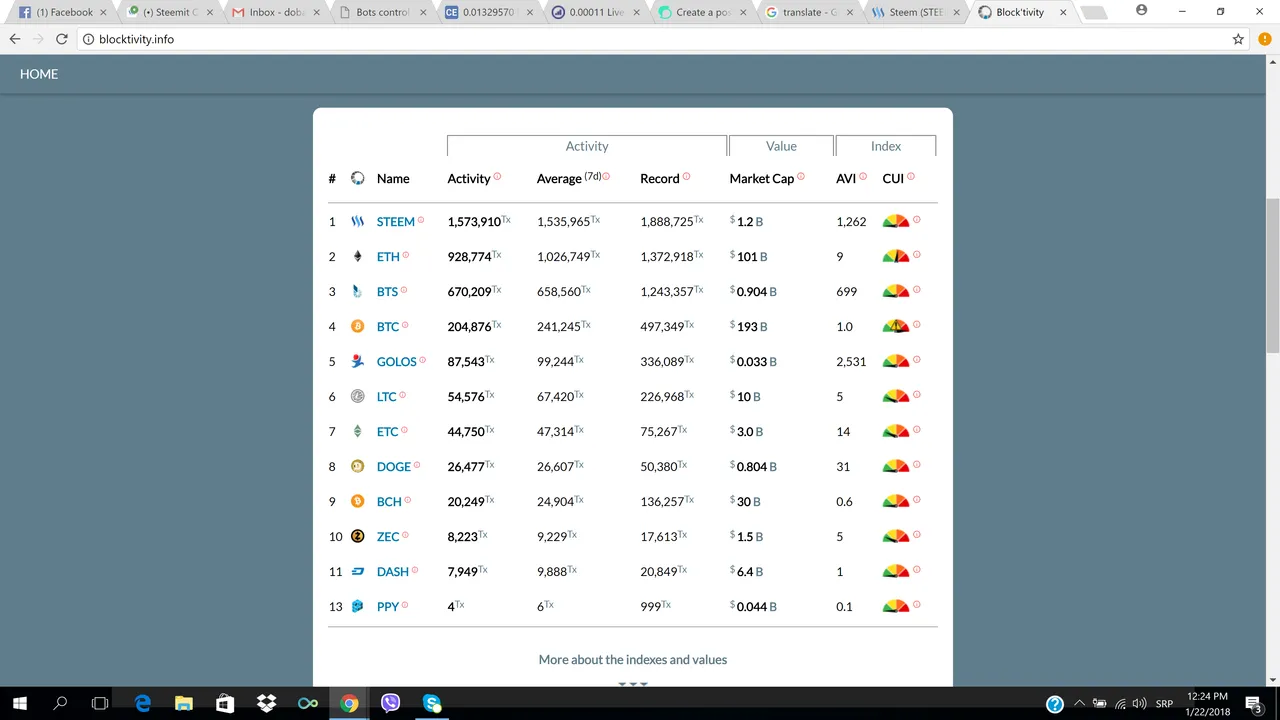Click the BTS info icon beside its name
1280x720 pixels.
[x=405, y=290]
